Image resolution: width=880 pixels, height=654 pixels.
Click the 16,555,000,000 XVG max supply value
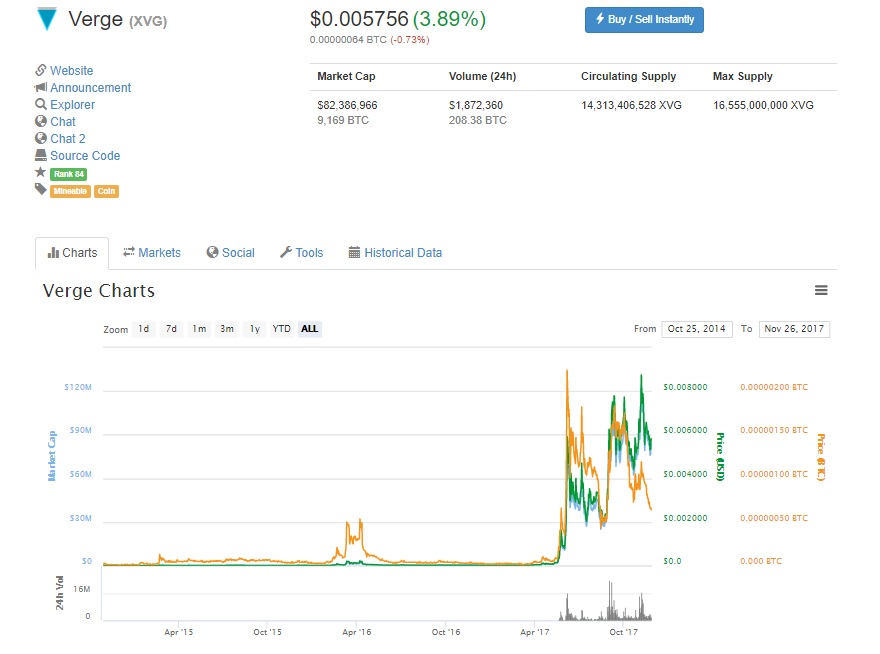763,105
